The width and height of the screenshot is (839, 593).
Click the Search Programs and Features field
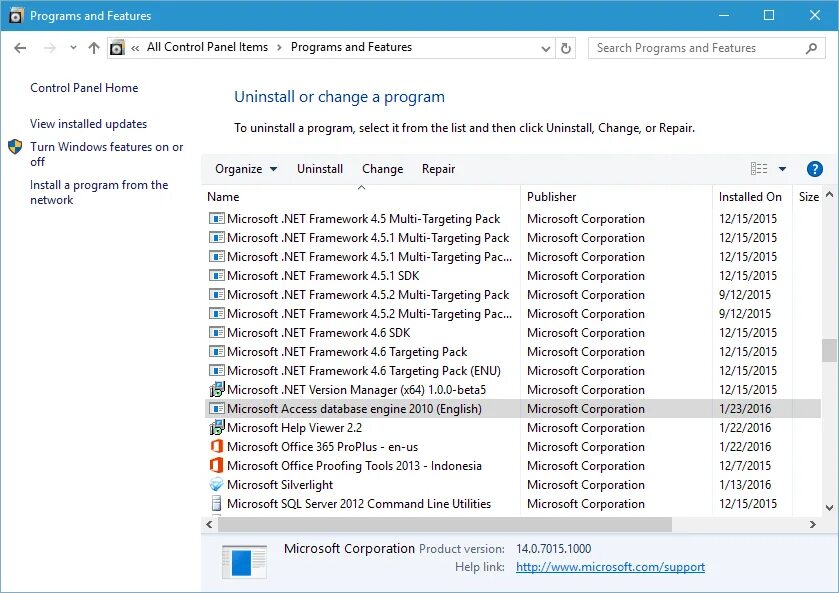pyautogui.click(x=706, y=48)
